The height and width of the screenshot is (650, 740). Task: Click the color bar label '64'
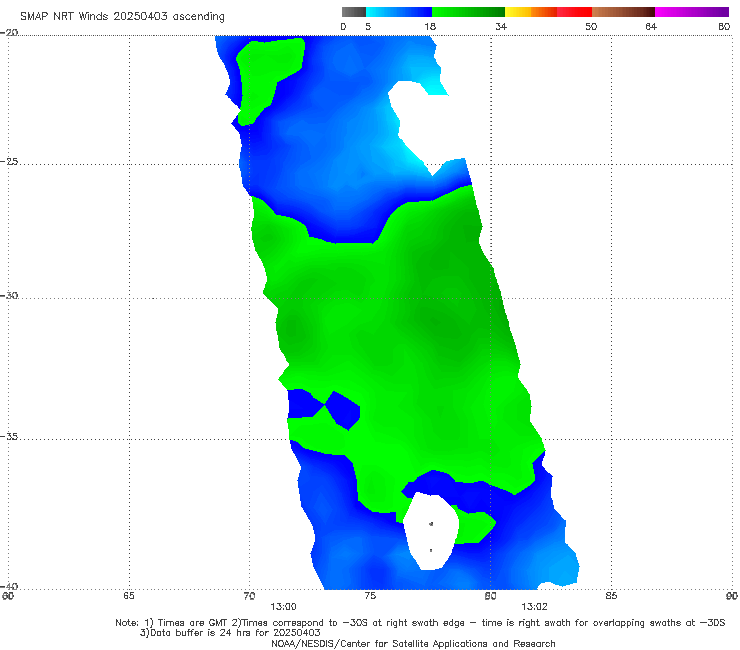click(x=651, y=27)
